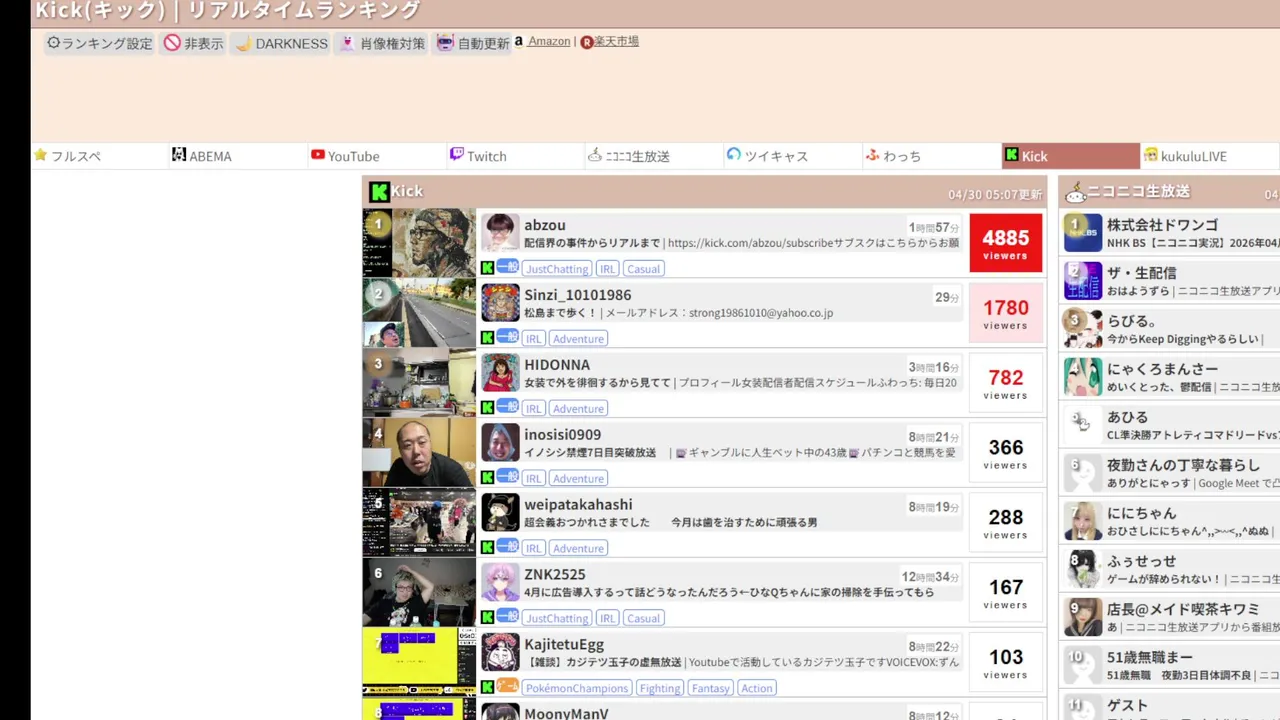Click MoonyManV's profile avatar

(500, 712)
